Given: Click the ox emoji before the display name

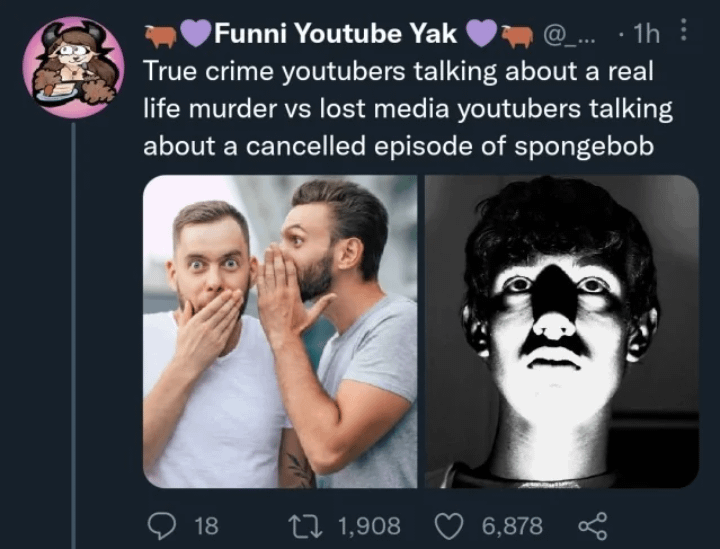Looking at the screenshot, I should [160, 34].
